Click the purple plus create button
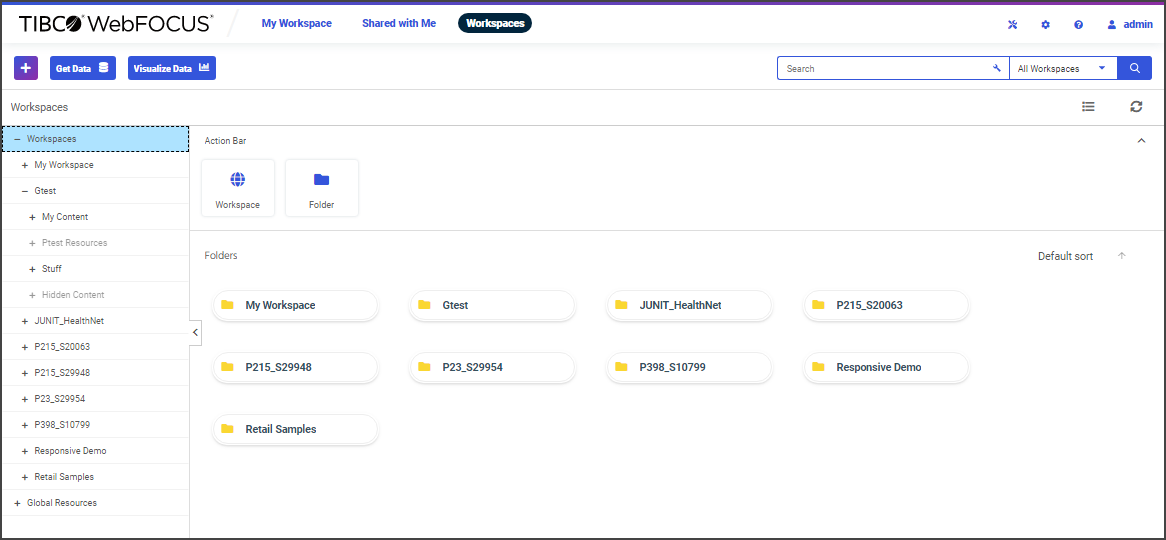 (26, 68)
